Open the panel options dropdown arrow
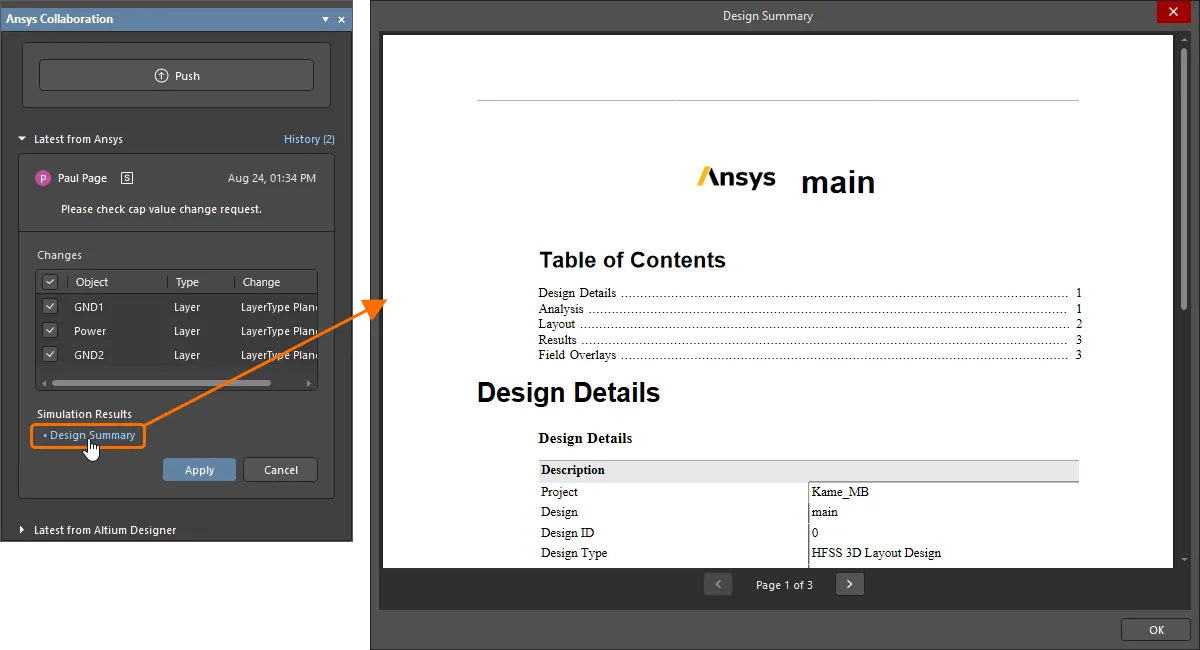This screenshot has width=1200, height=650. 325,19
